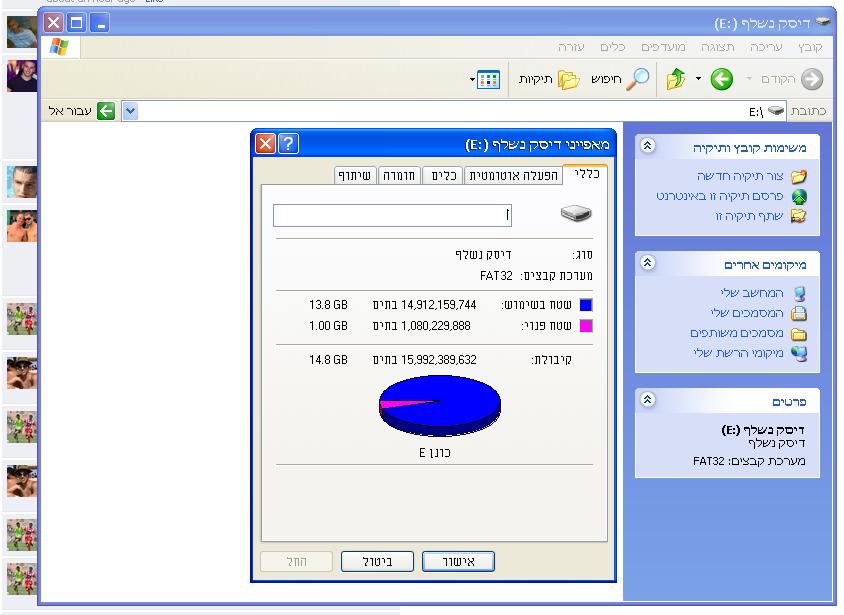This screenshot has height=615, width=844.
Task: Click the green Go (עבור אל) arrow button
Action: pyautogui.click(x=105, y=111)
